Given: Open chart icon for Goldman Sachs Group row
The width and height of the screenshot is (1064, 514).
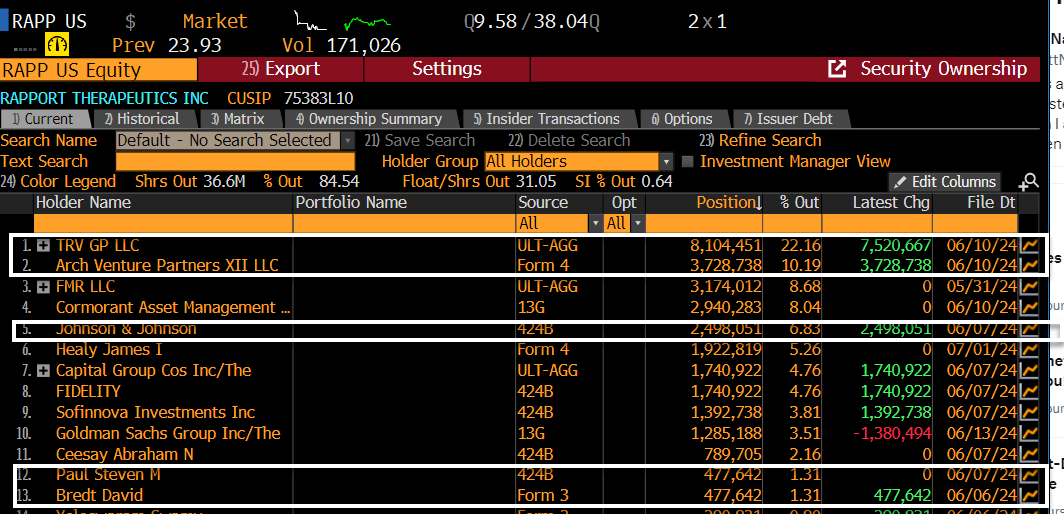Looking at the screenshot, I should coord(1029,433).
